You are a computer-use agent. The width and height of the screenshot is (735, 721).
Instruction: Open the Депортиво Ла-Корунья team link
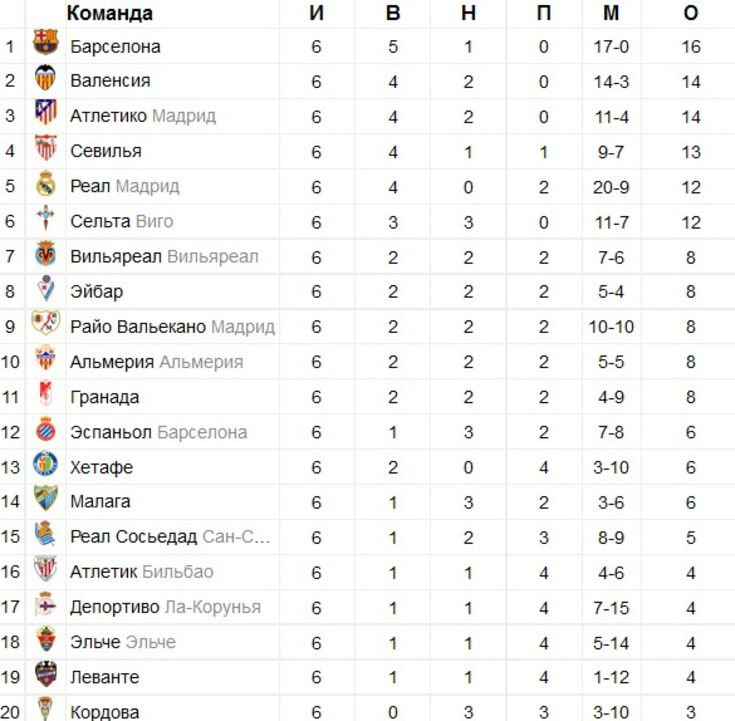165,607
